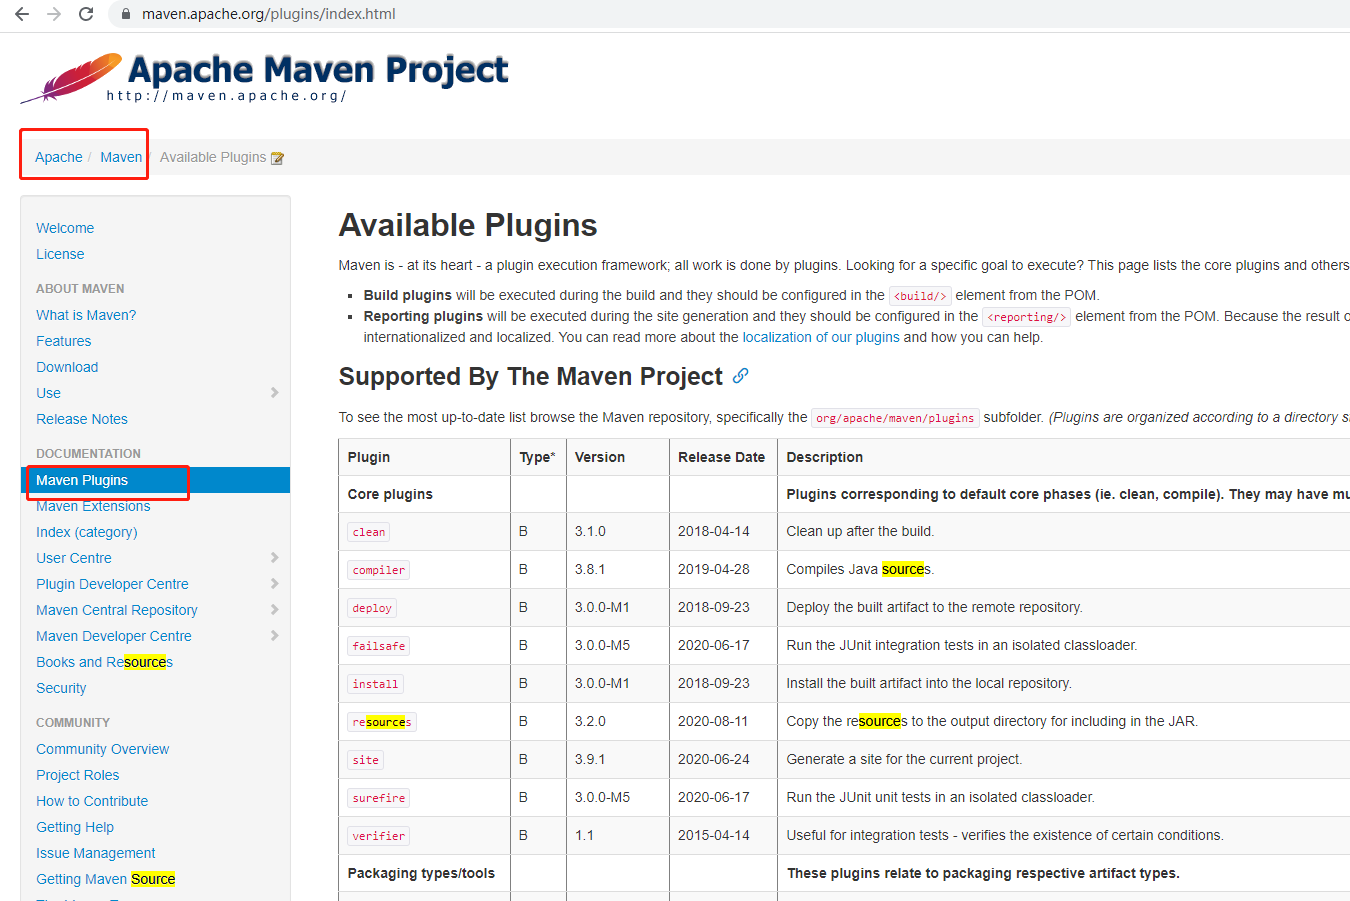Image resolution: width=1350 pixels, height=901 pixels.
Task: Expand the Plugin Developer Centre section
Action: click(111, 583)
